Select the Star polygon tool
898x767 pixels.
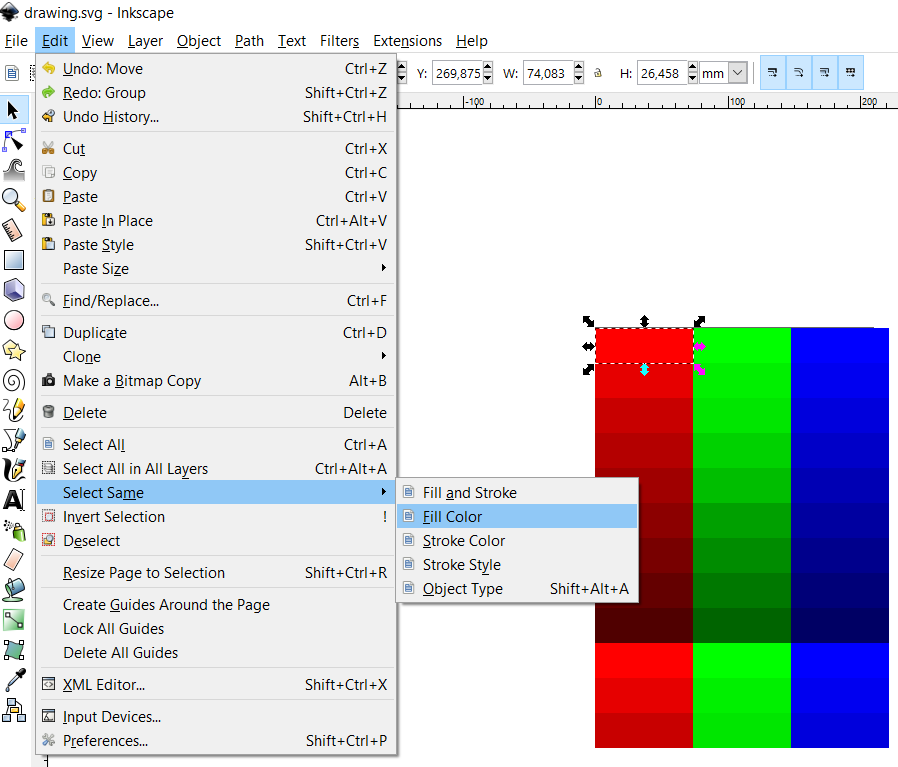(x=14, y=350)
